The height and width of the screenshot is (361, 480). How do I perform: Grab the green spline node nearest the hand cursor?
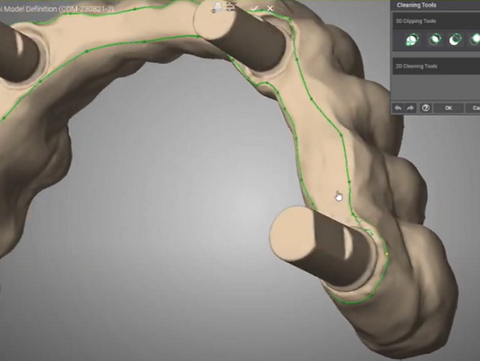click(x=349, y=182)
